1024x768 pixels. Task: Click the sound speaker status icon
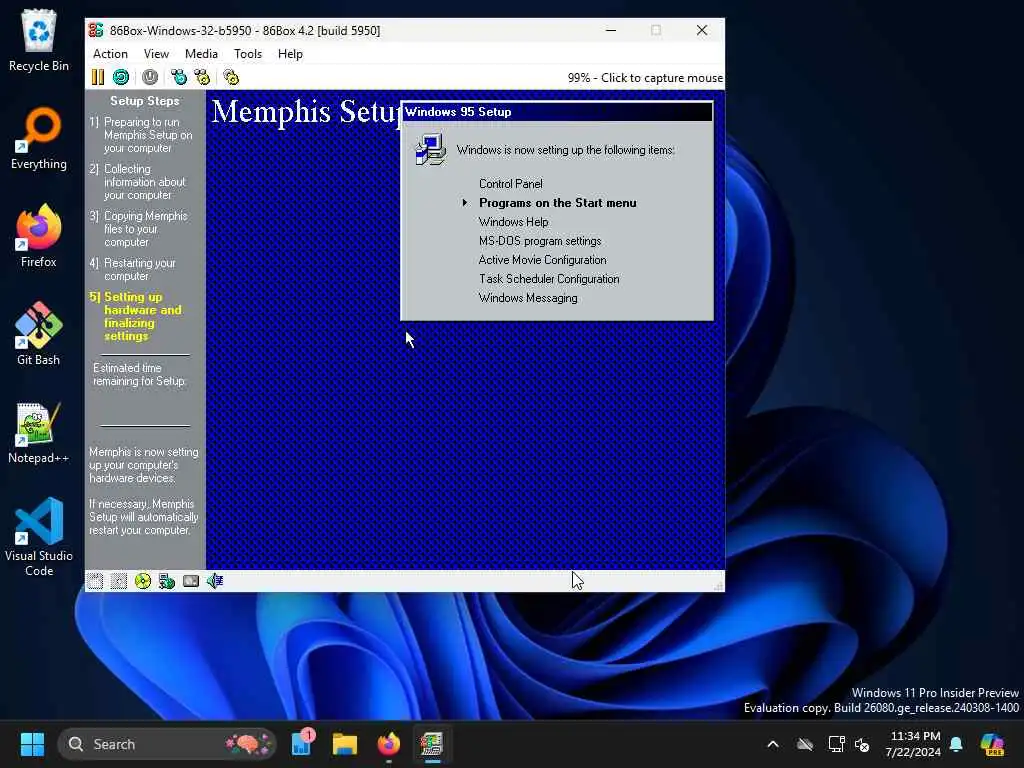coord(215,581)
